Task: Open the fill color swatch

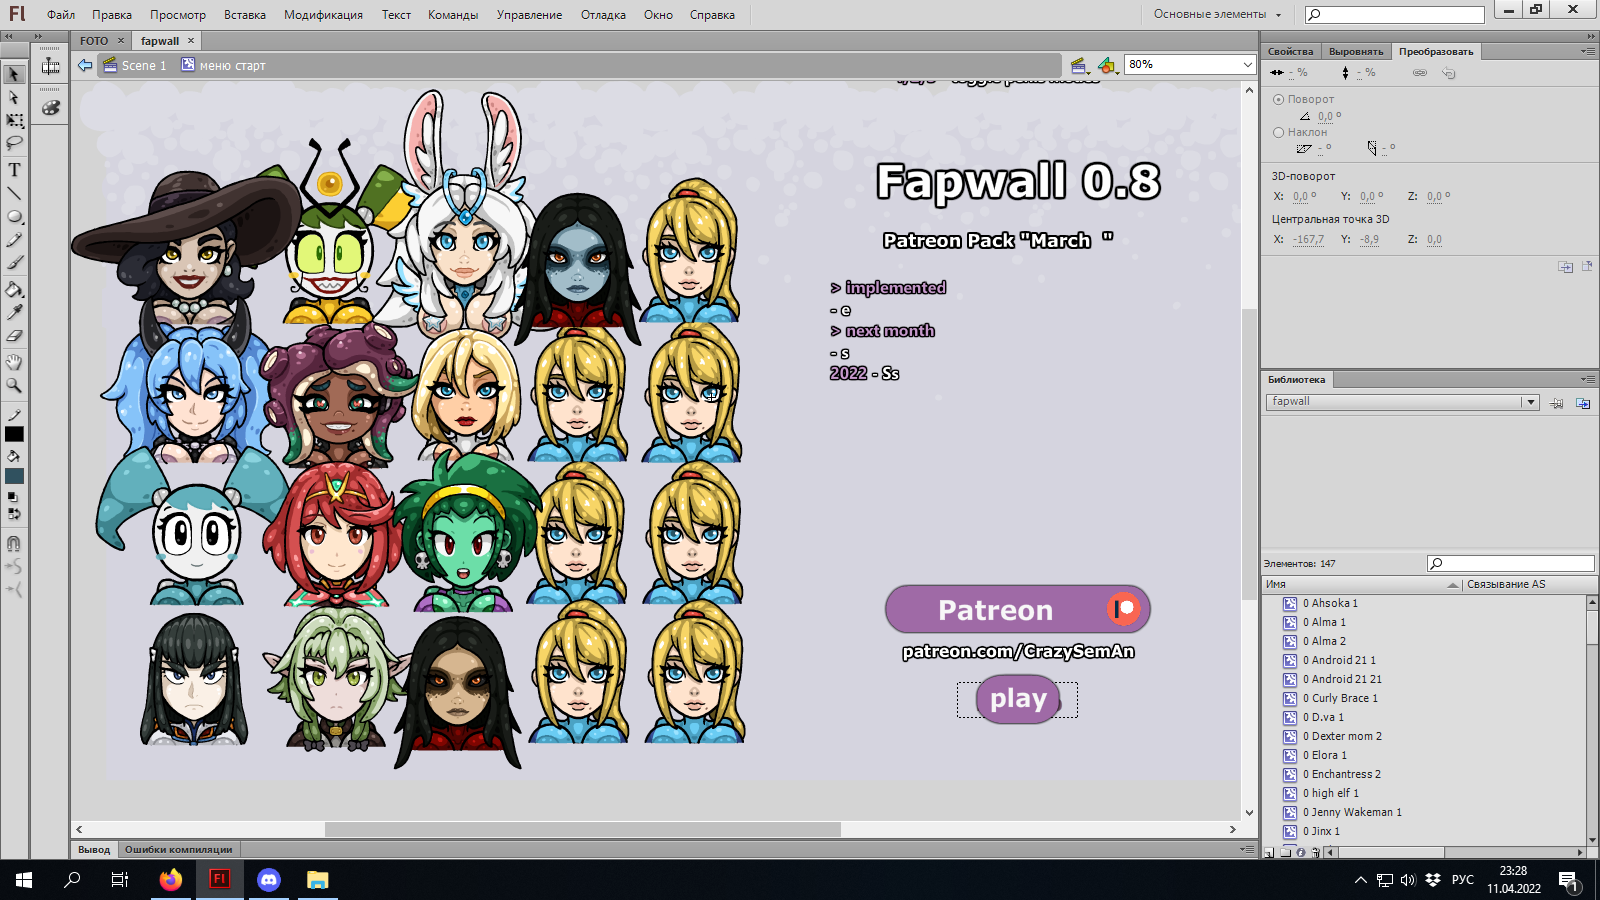Action: click(14, 476)
